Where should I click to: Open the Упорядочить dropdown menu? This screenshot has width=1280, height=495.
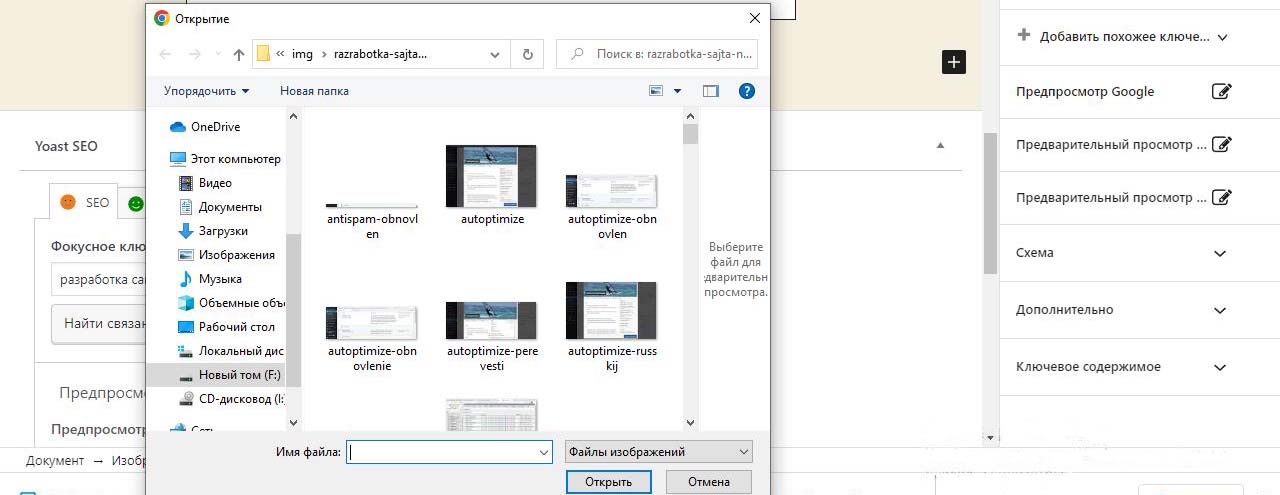coord(206,91)
